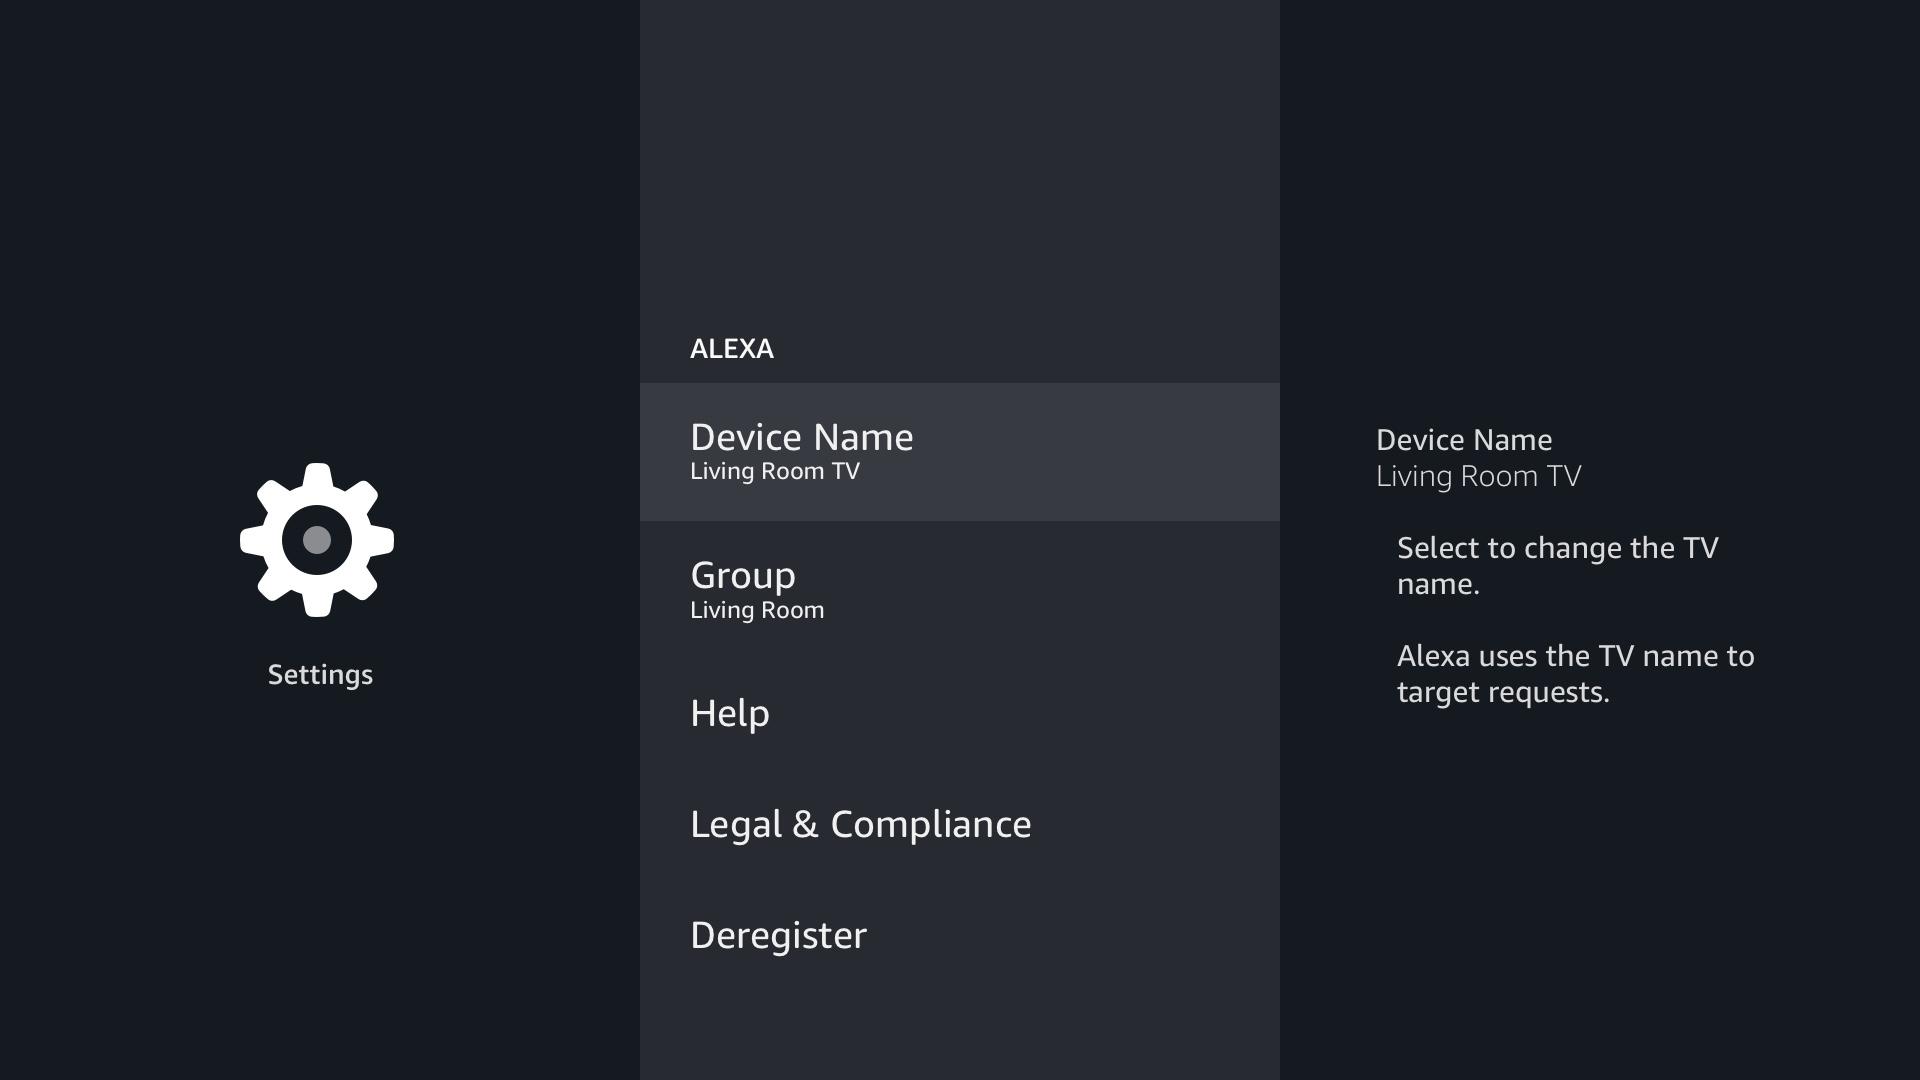Click the Device Name heading in right panel
This screenshot has height=1080, width=1920.
tap(1464, 440)
